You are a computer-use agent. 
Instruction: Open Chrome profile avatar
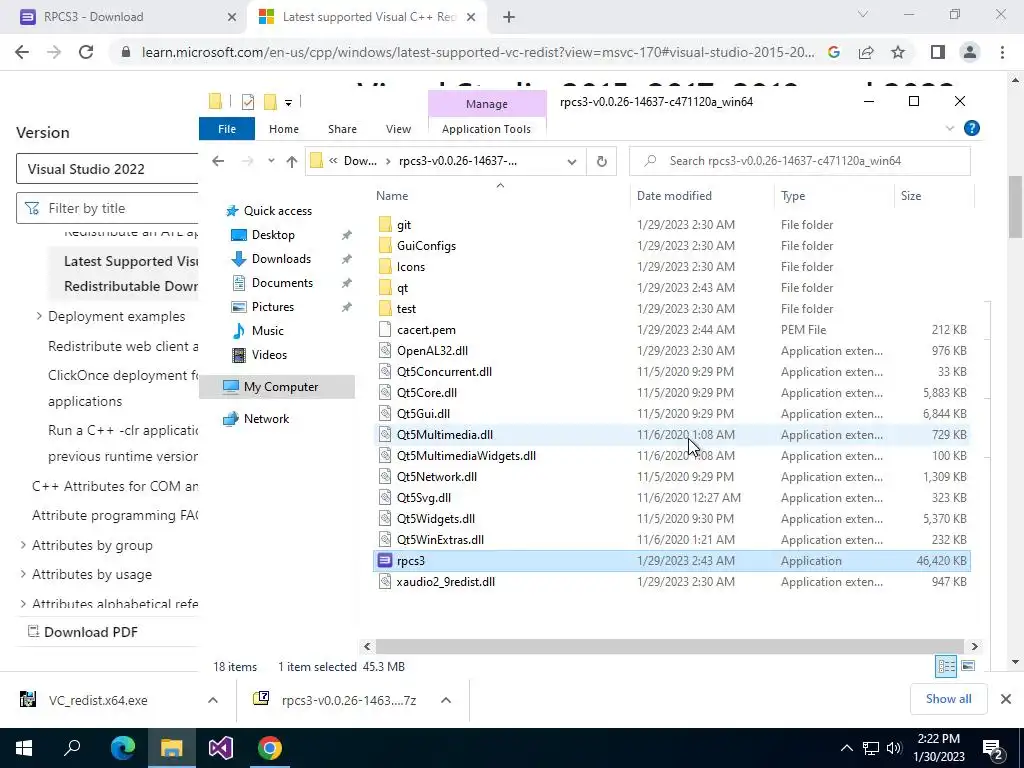pos(970,52)
